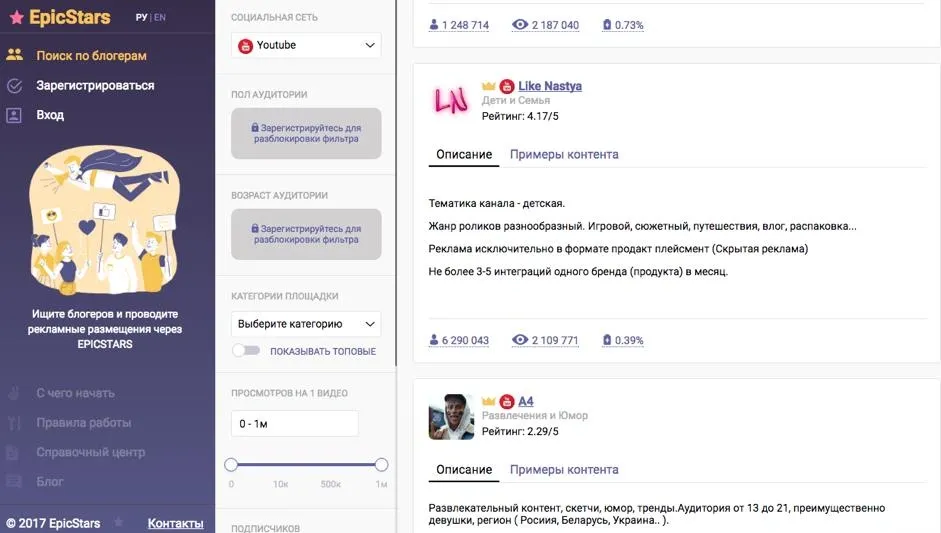Click engagement icon next to 0.39%
941x533 pixels.
coord(607,340)
